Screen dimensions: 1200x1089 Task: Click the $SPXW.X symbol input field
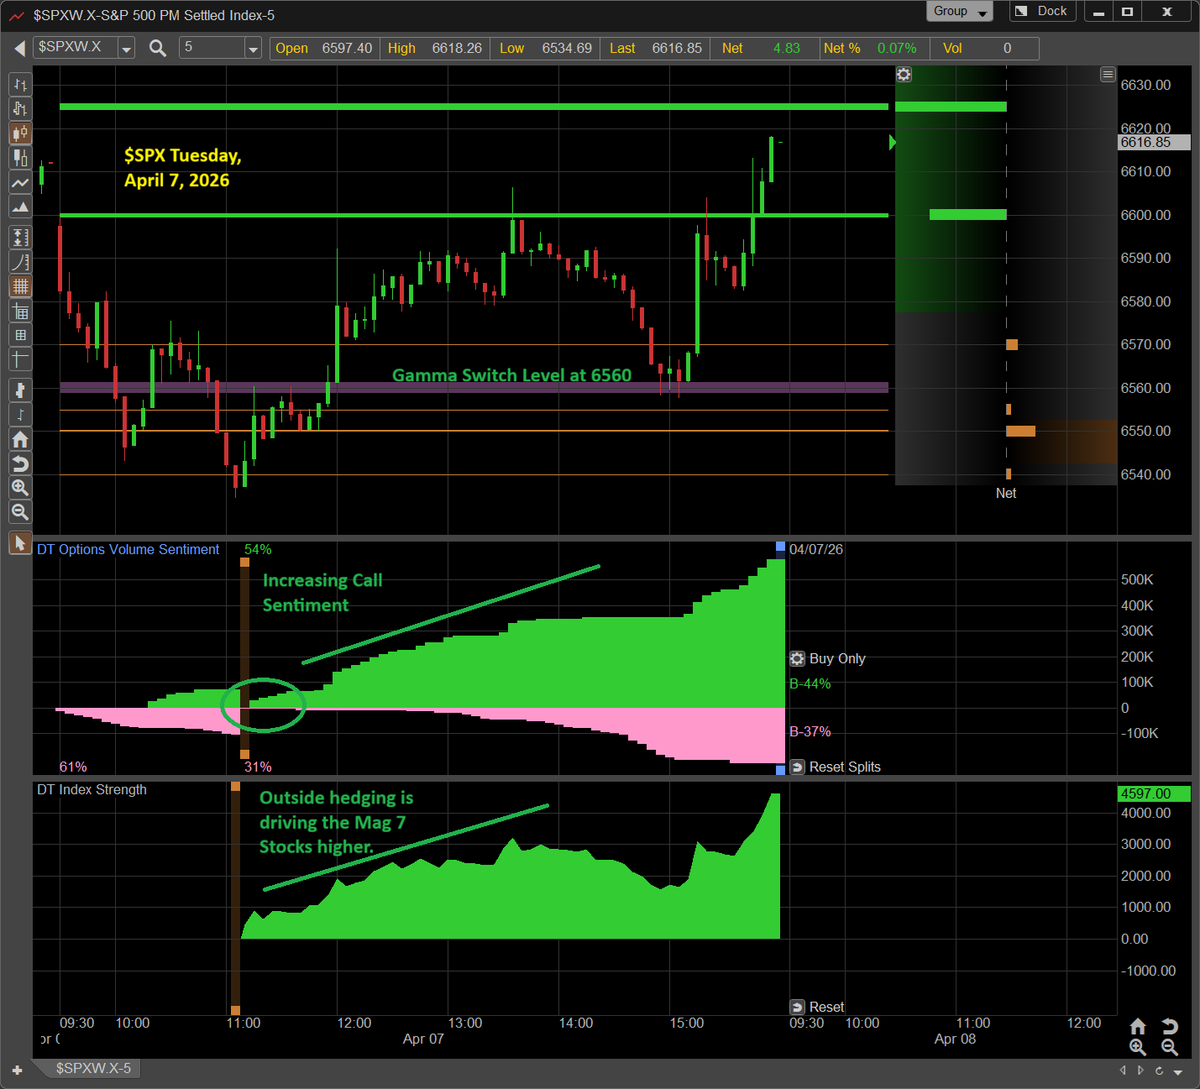coord(76,48)
